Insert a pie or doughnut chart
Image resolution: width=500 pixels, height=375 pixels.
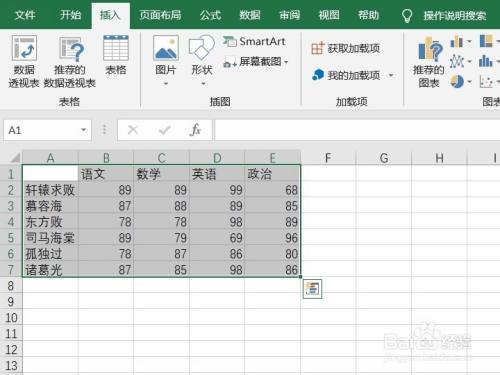click(457, 81)
